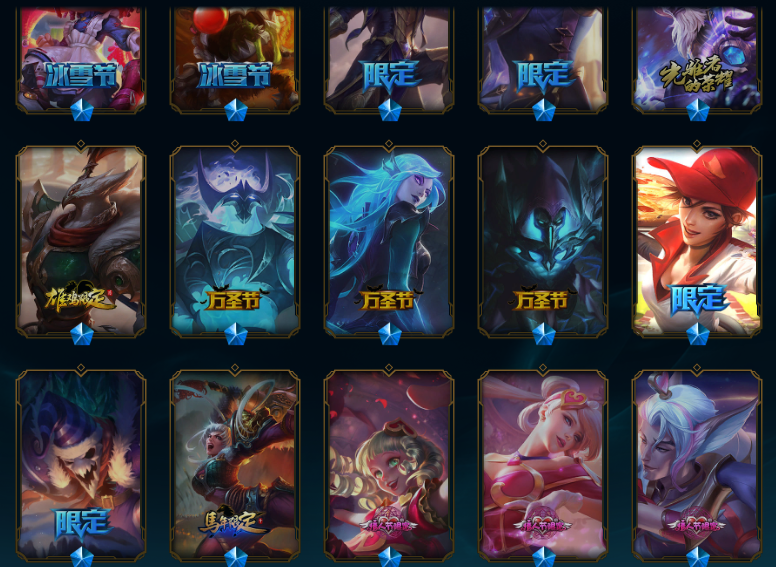
Task: Click the blue gem under the blue-haired woman 万圣节 card
Action: pos(389,334)
